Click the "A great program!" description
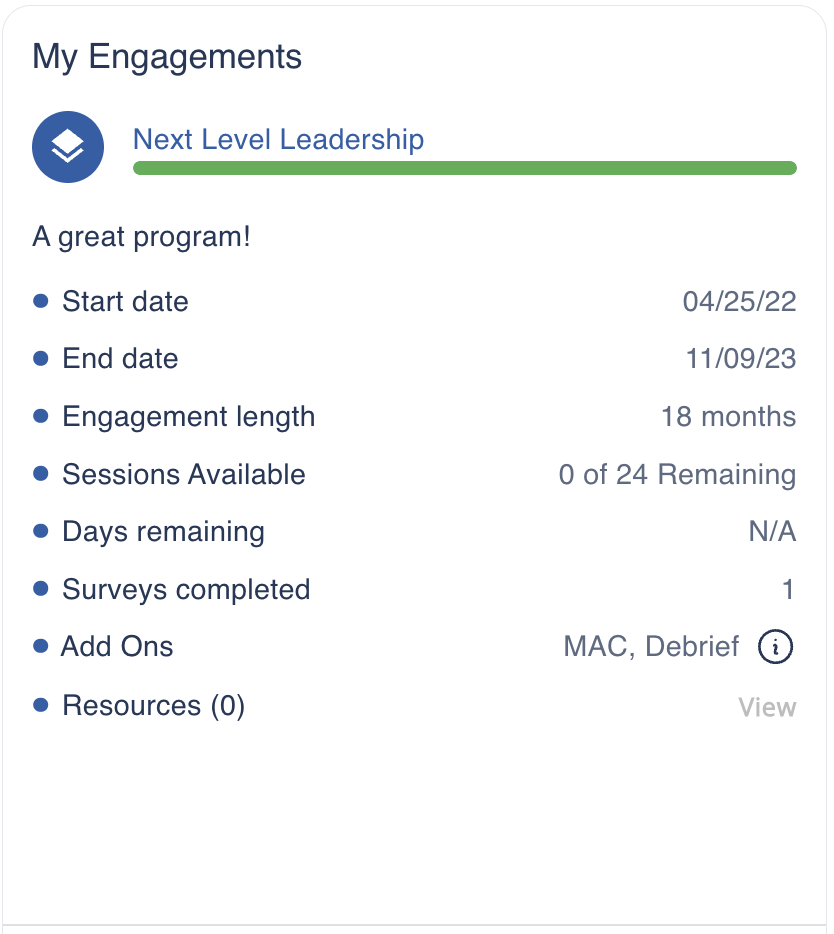Screen dimensions: 834x934 [x=141, y=238]
